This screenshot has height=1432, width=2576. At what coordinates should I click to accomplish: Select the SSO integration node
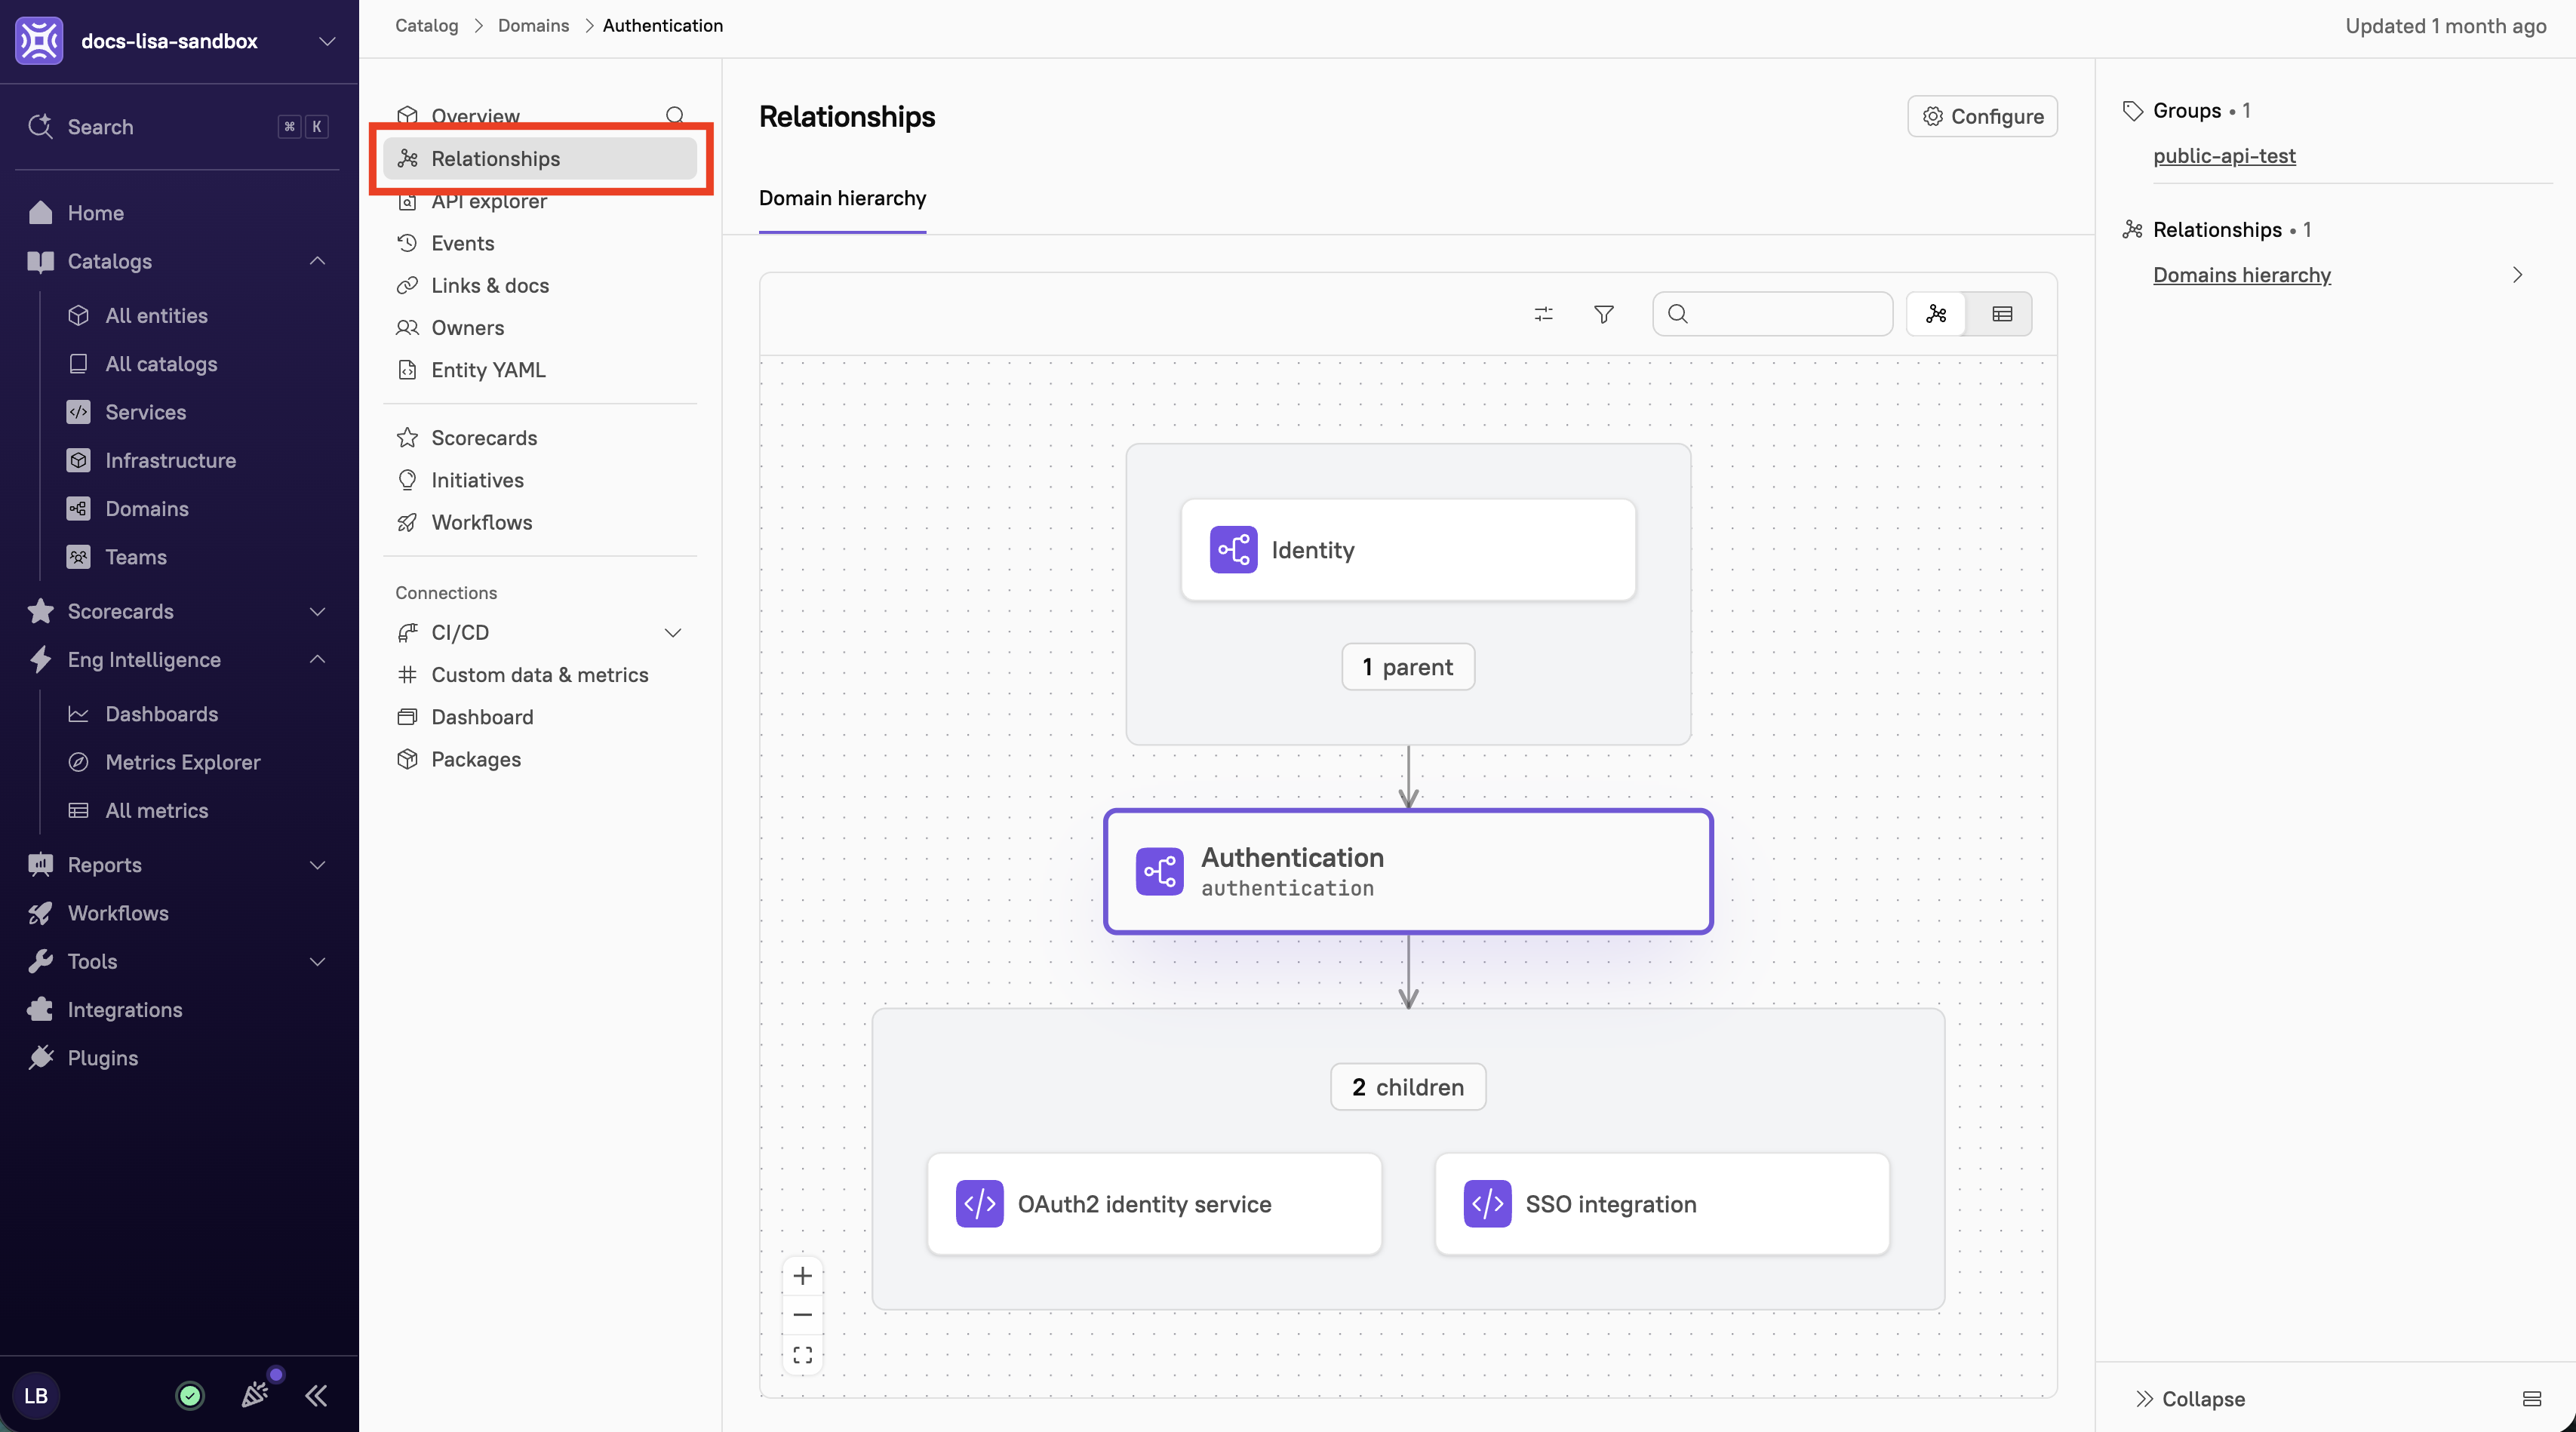(1662, 1204)
